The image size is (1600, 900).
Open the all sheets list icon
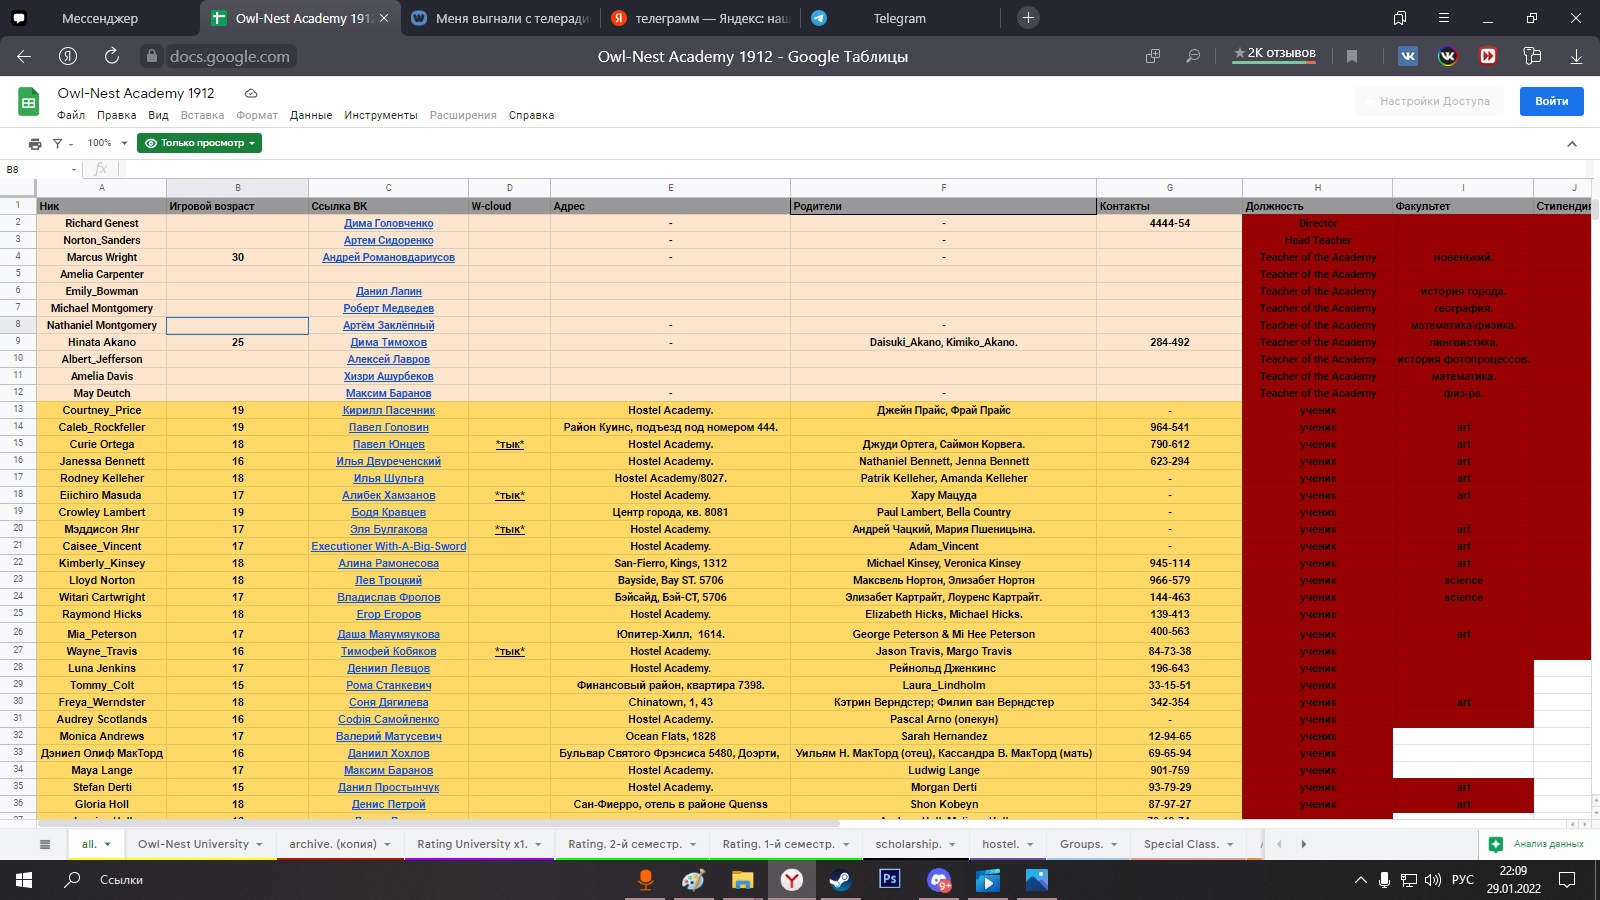[45, 844]
